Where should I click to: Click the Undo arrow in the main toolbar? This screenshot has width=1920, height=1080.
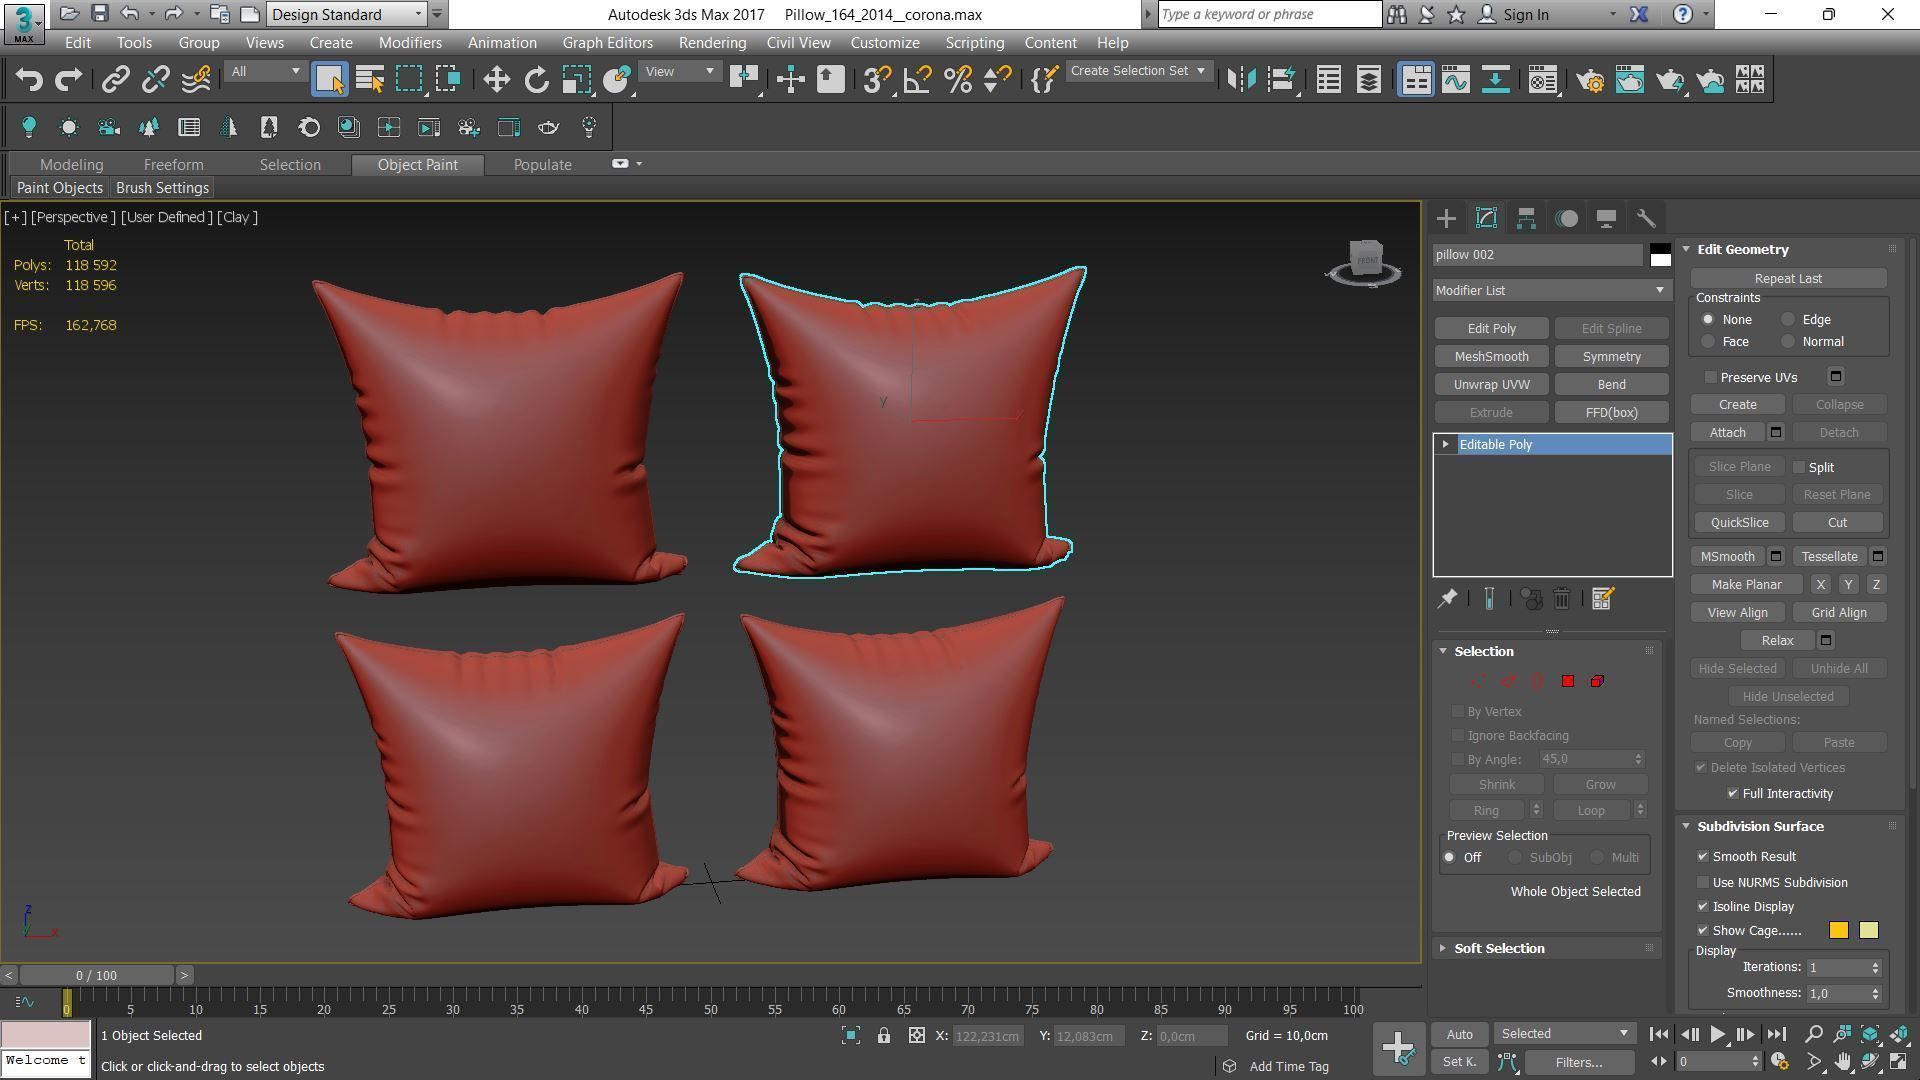29,80
